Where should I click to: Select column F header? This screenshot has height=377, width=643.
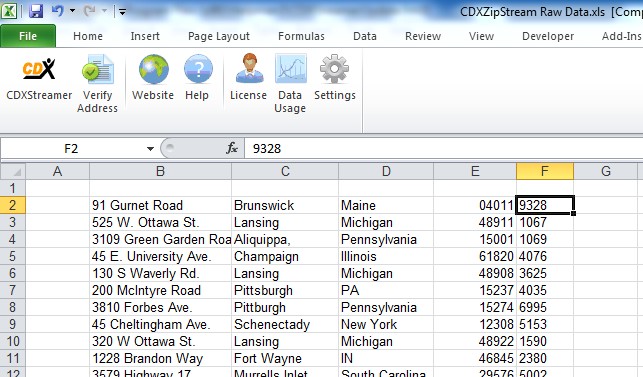pos(545,171)
